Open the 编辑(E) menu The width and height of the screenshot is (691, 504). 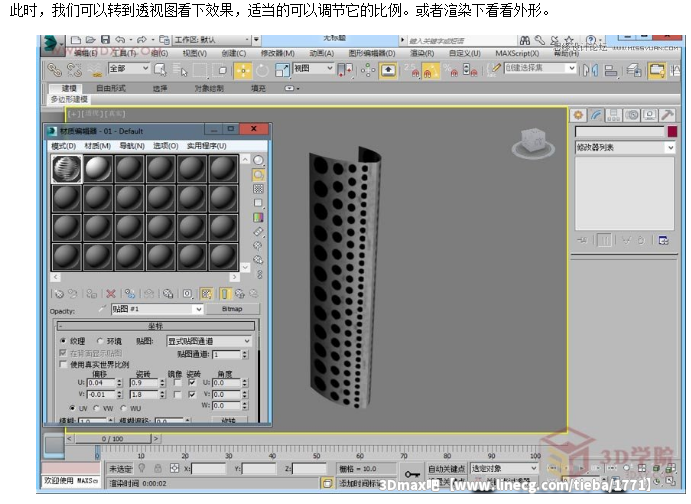85,53
